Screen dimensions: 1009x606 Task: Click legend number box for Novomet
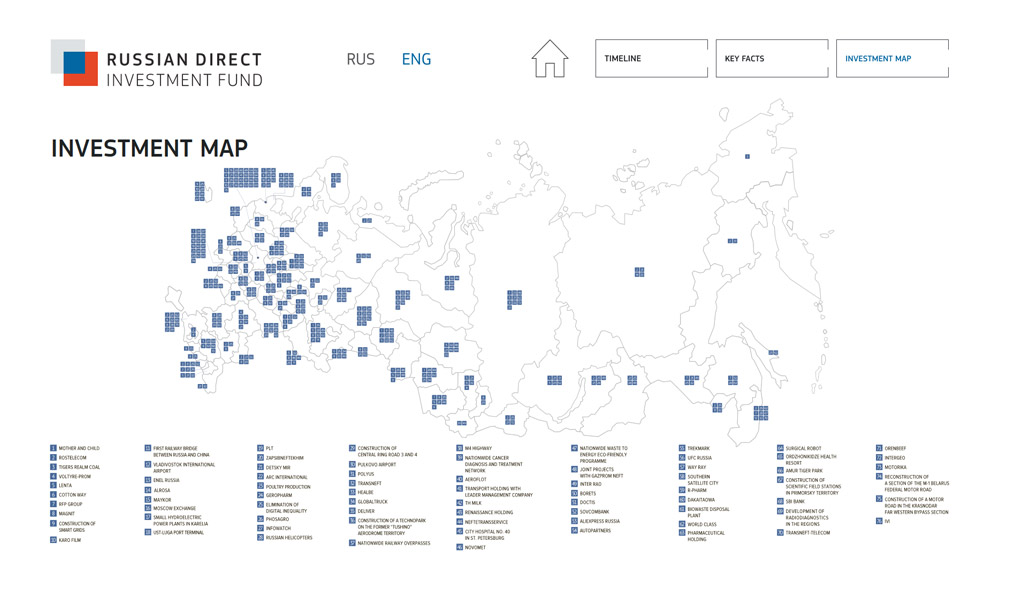click(459, 547)
